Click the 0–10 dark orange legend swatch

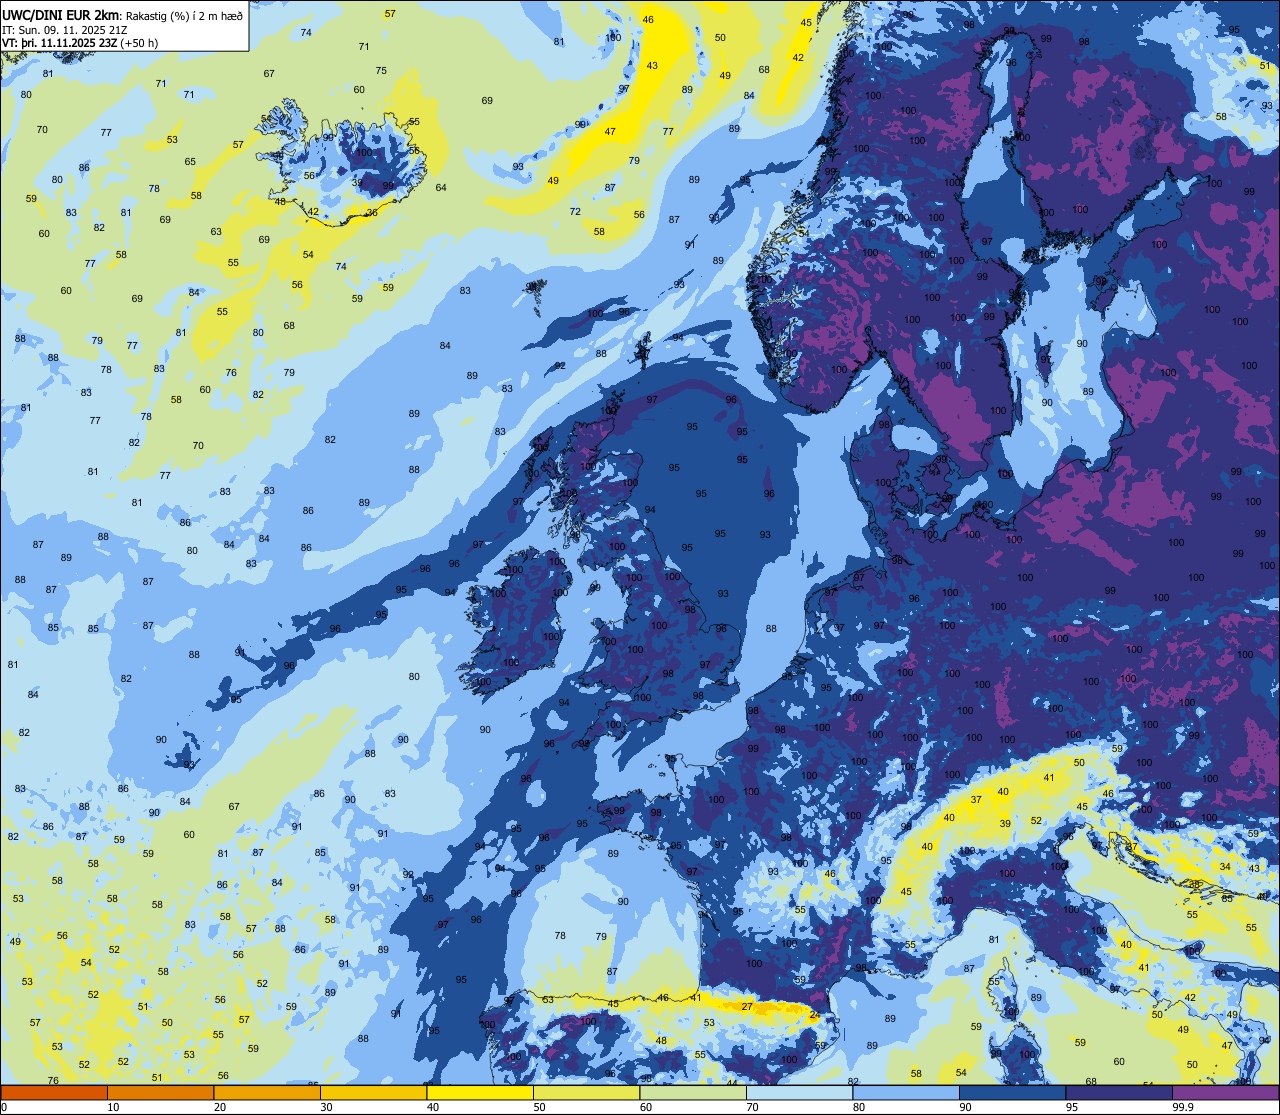(x=54, y=1093)
